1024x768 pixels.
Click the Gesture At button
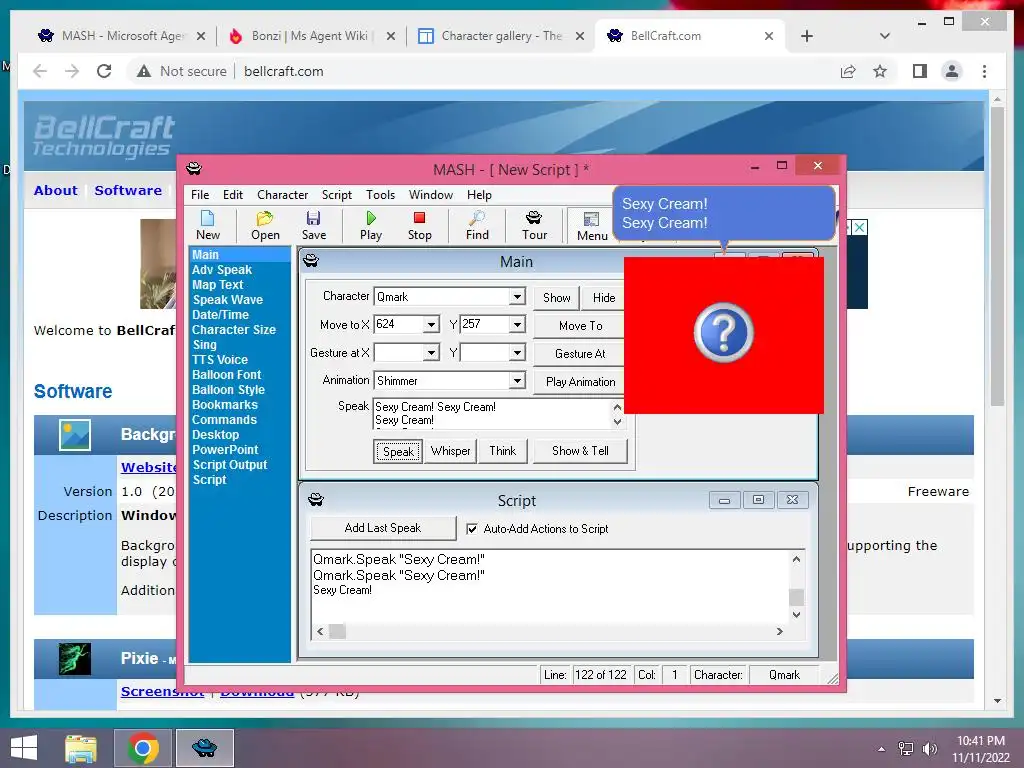[x=580, y=353]
